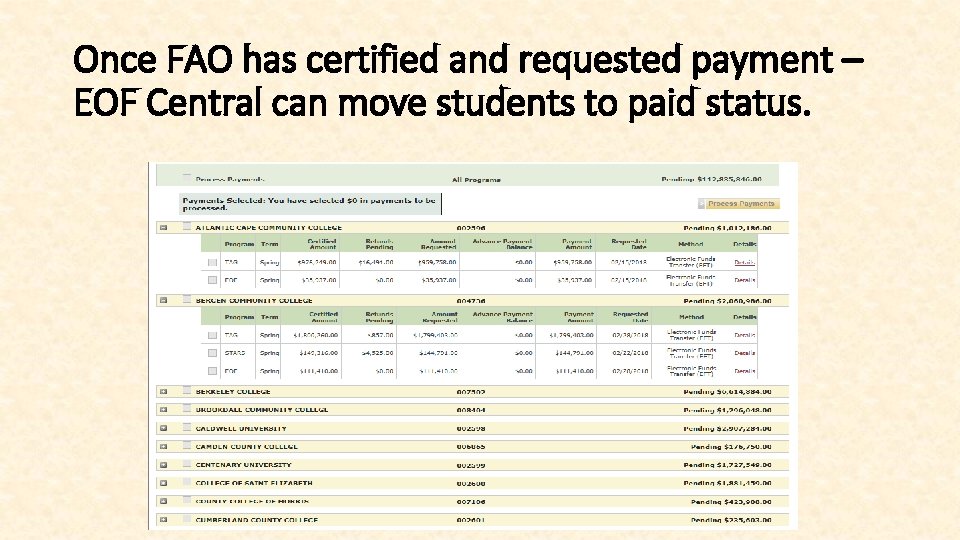Click the 'Payments Selected' message box
This screenshot has height=540, width=960.
(310, 204)
